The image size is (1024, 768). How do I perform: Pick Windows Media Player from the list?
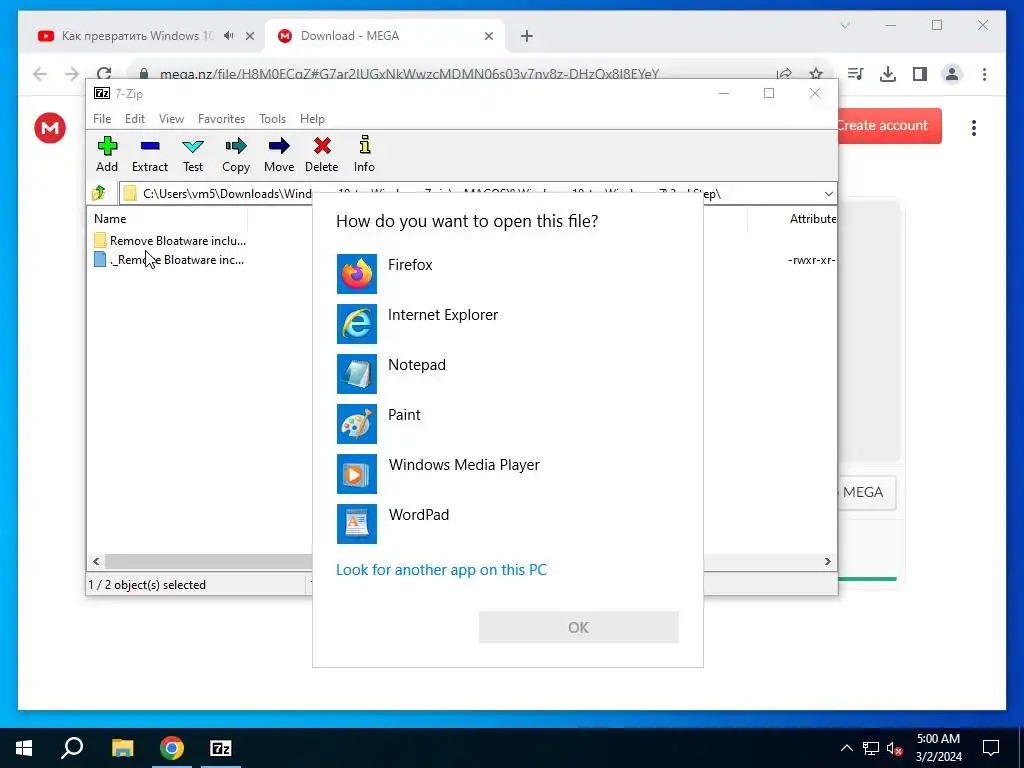pyautogui.click(x=507, y=473)
